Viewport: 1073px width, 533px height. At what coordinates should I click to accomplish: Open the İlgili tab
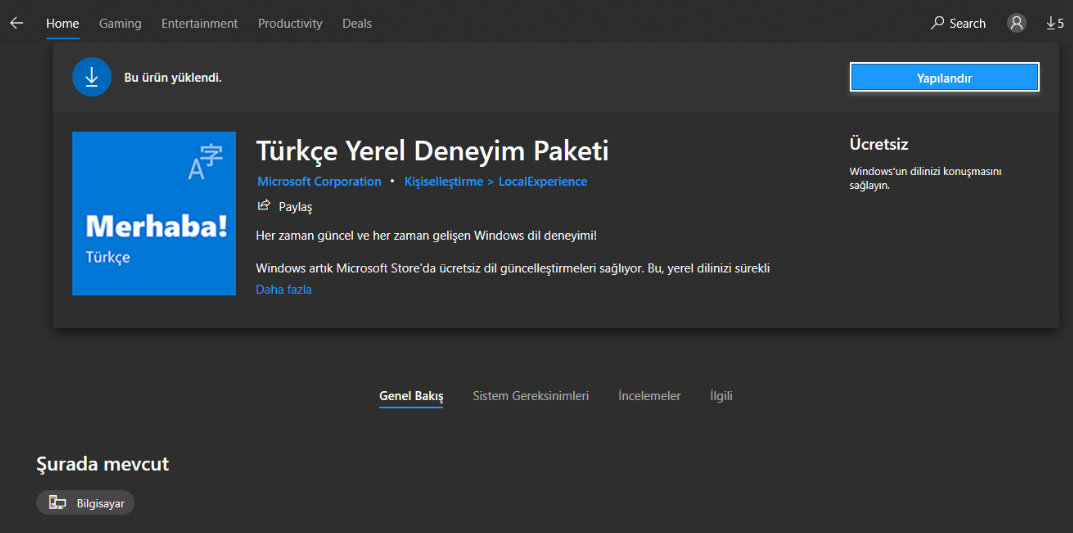point(721,396)
